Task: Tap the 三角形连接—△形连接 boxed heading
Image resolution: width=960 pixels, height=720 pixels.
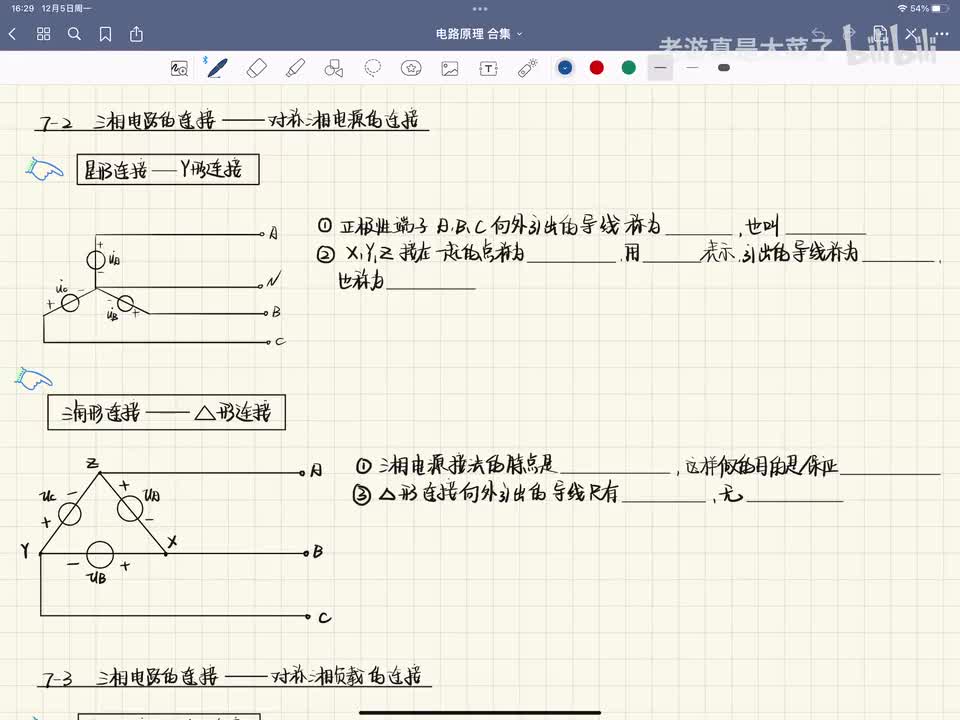Action: point(167,413)
